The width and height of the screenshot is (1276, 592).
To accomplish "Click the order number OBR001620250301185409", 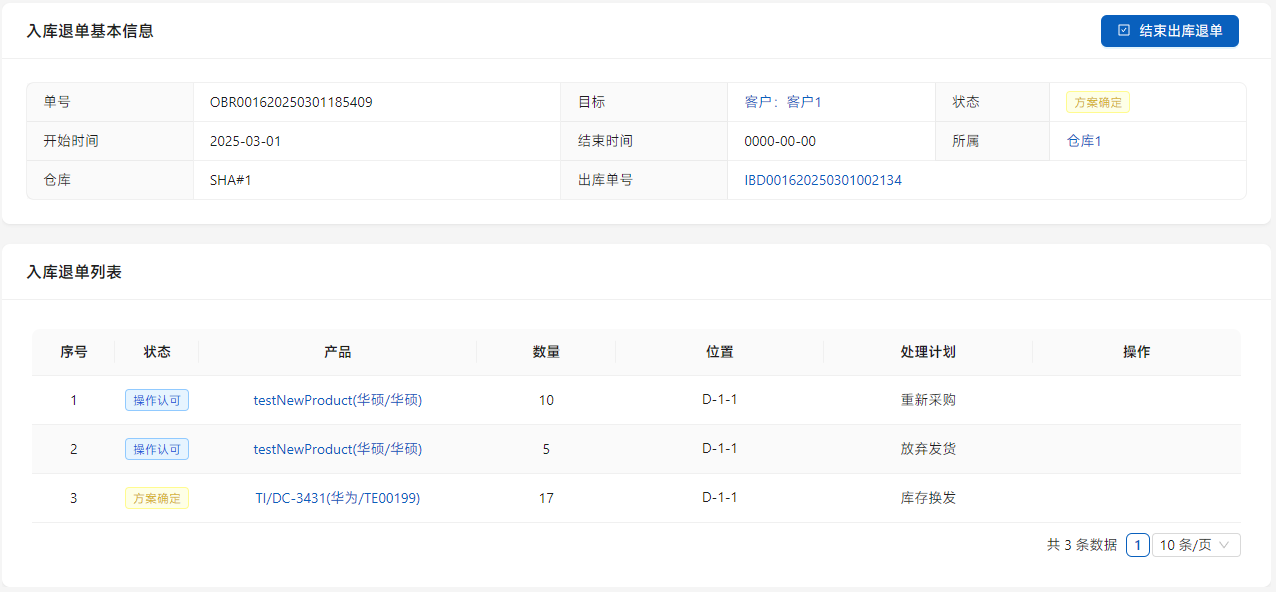I will (291, 102).
